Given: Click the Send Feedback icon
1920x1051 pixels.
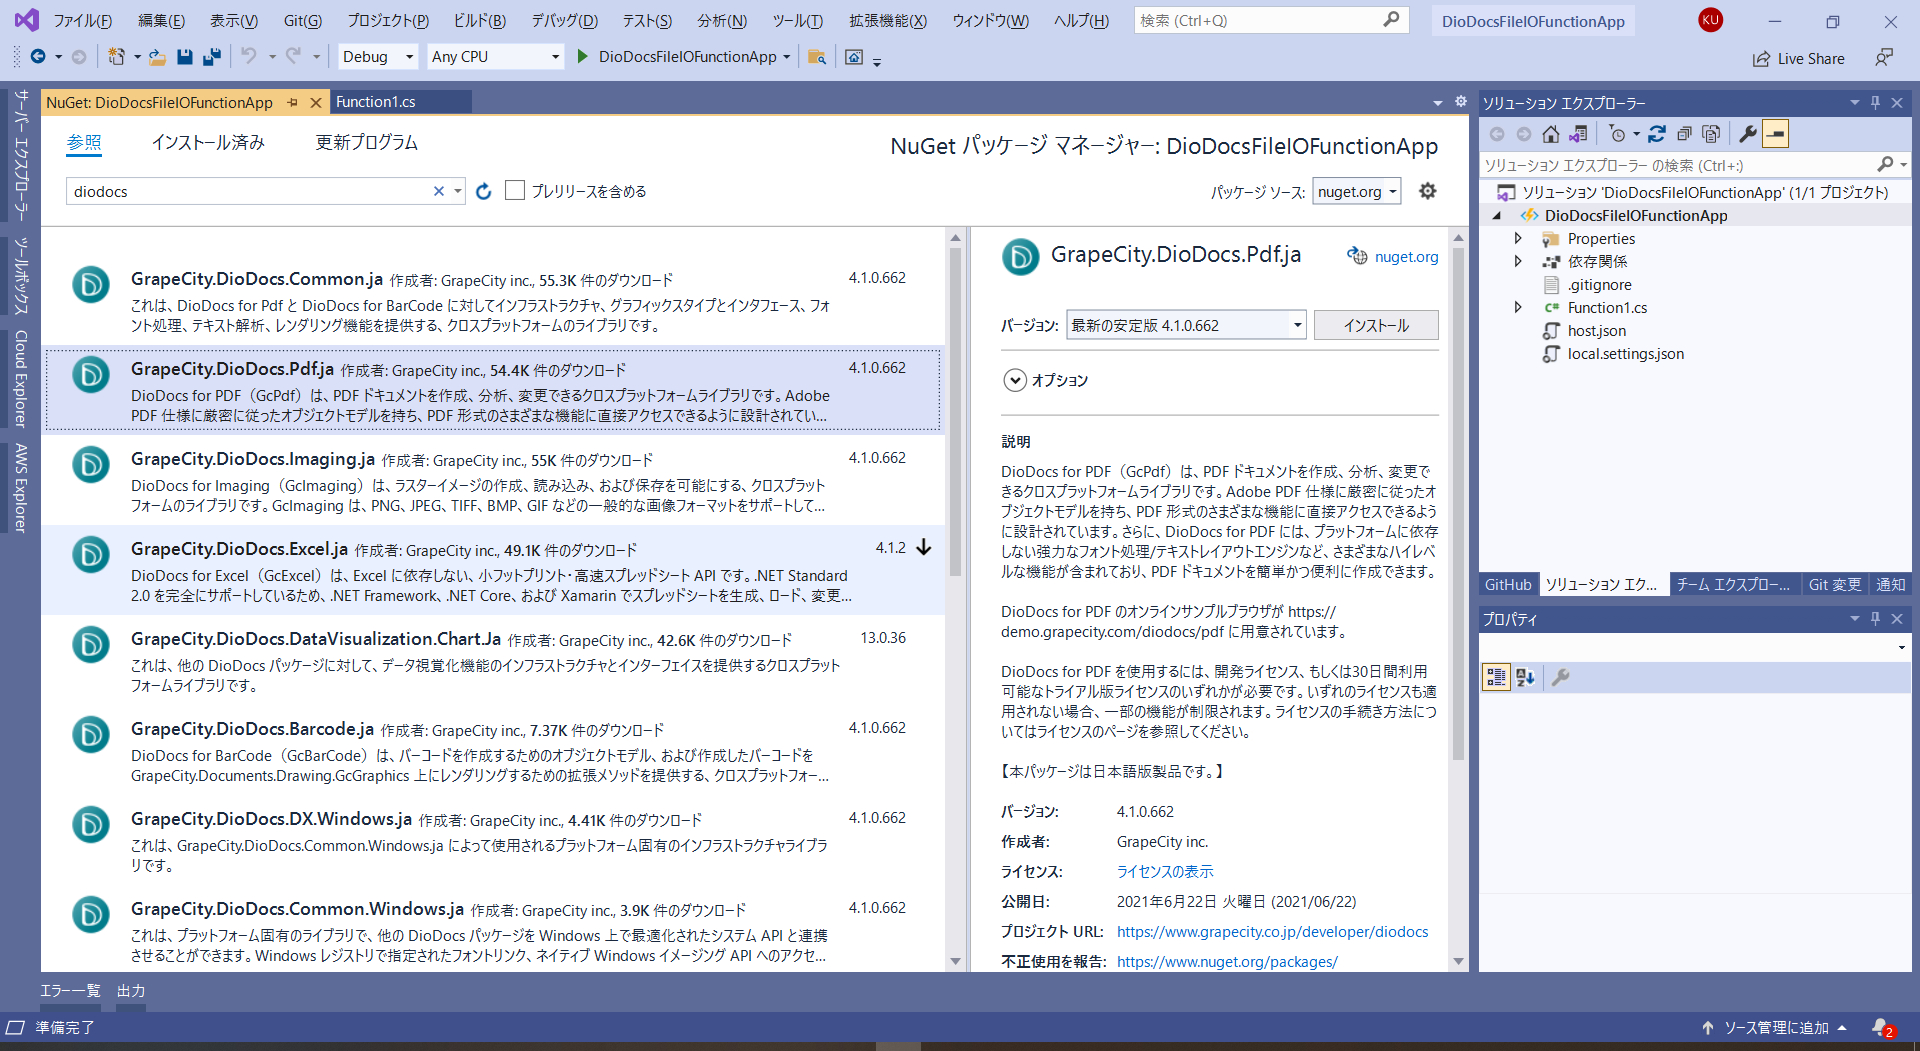Looking at the screenshot, I should tap(1884, 58).
